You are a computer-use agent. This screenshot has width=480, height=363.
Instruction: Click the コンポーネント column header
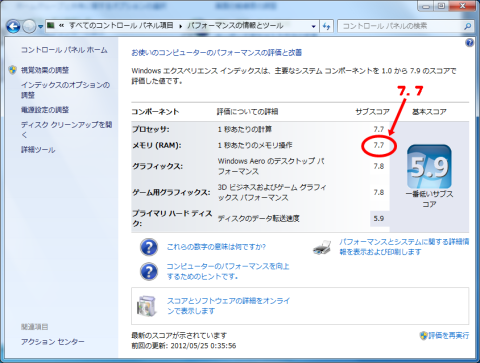[155, 112]
